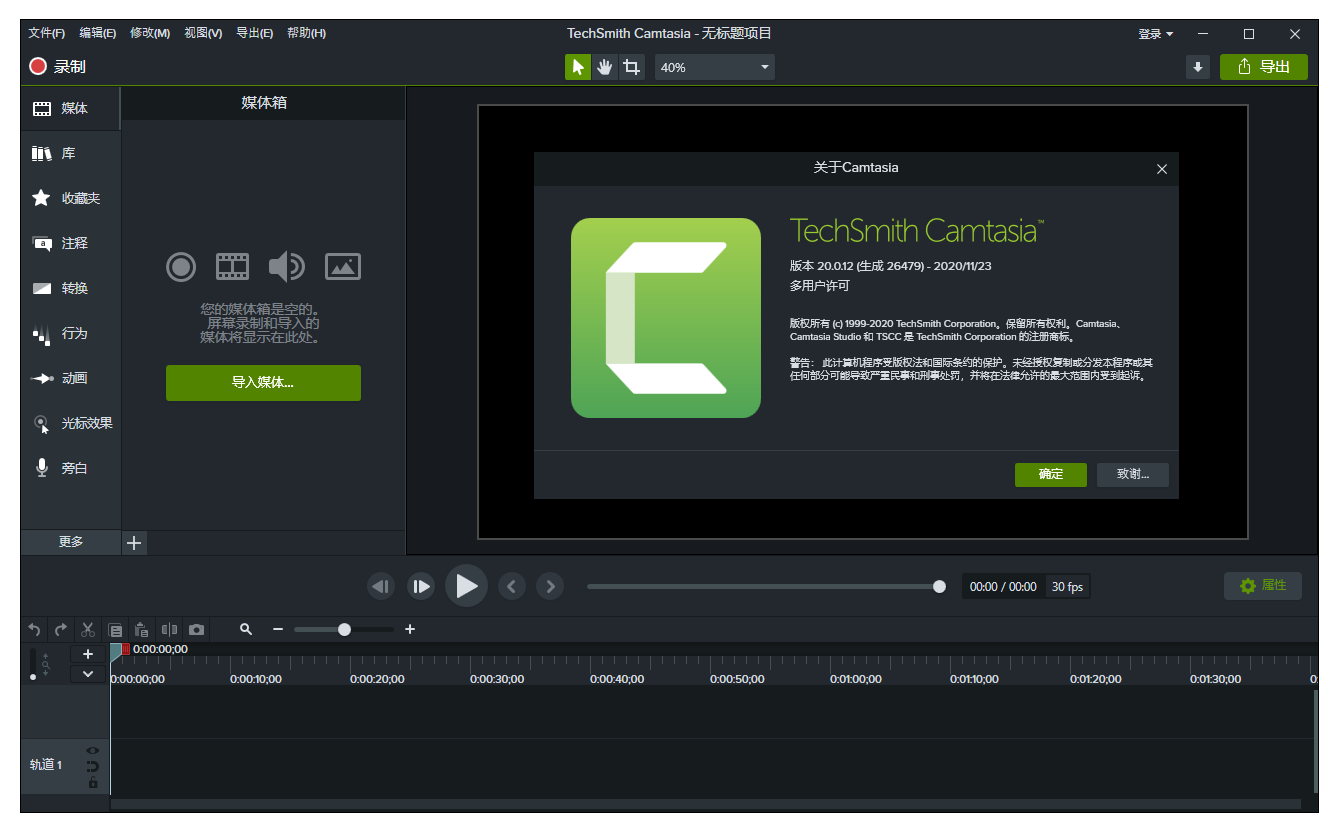
Task: Zoom out timeline with minus icon
Action: [x=278, y=629]
